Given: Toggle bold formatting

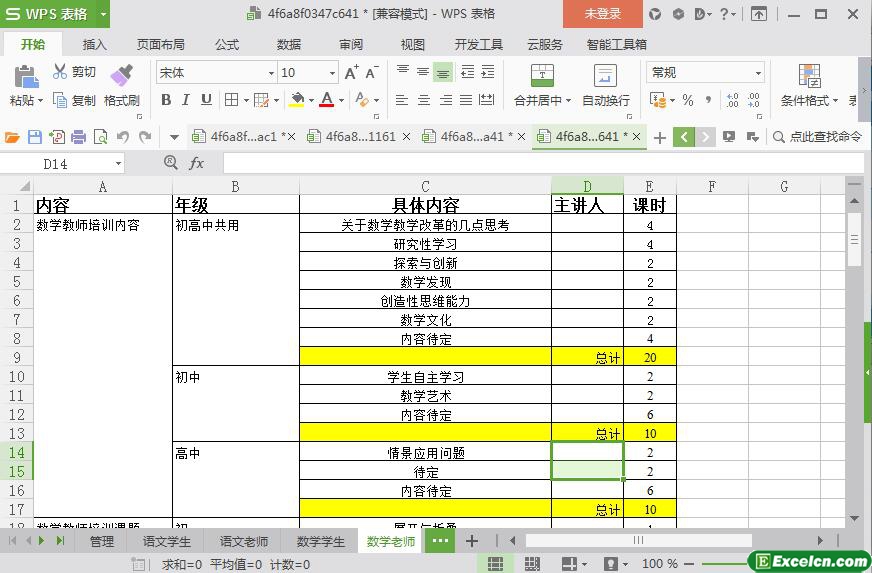Looking at the screenshot, I should coord(166,100).
